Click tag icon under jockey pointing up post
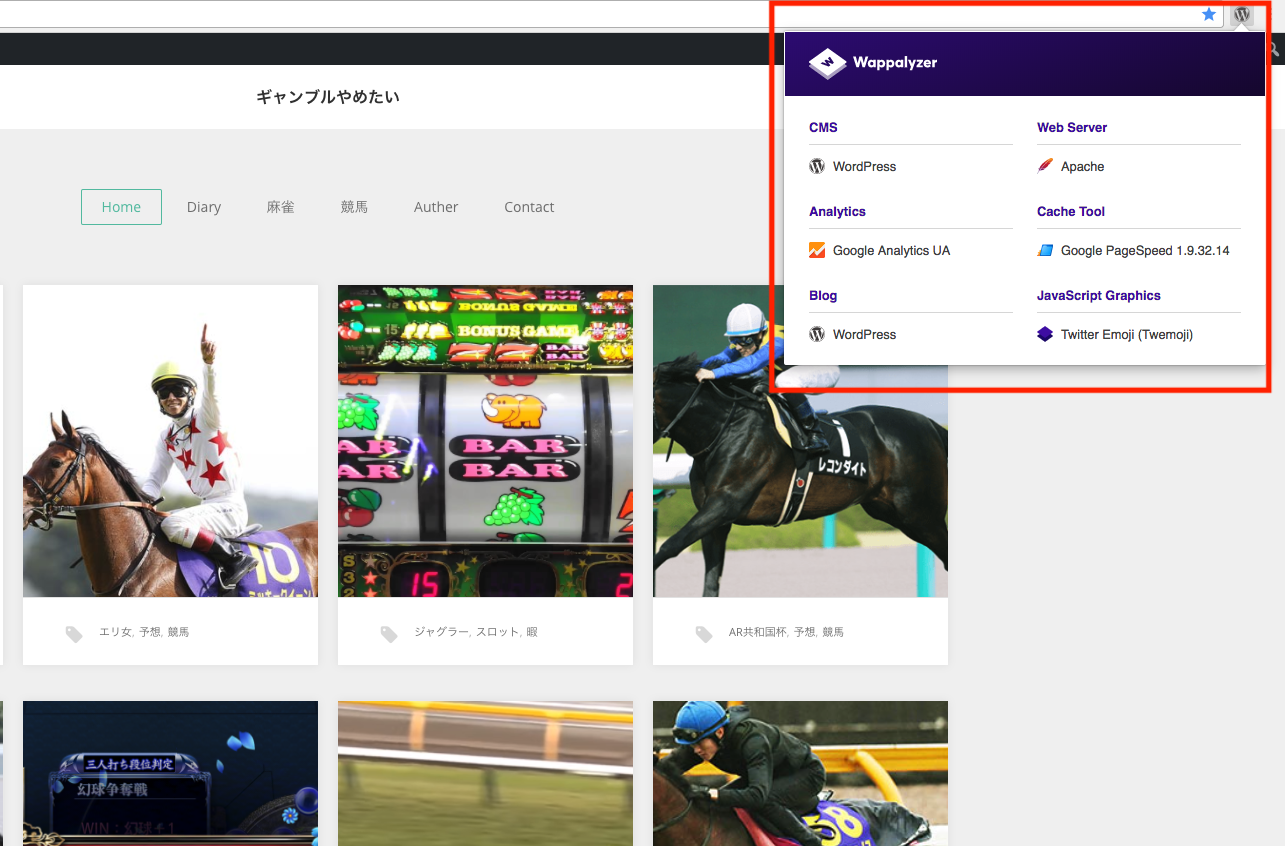Screen dimensions: 1285x846 [x=74, y=634]
